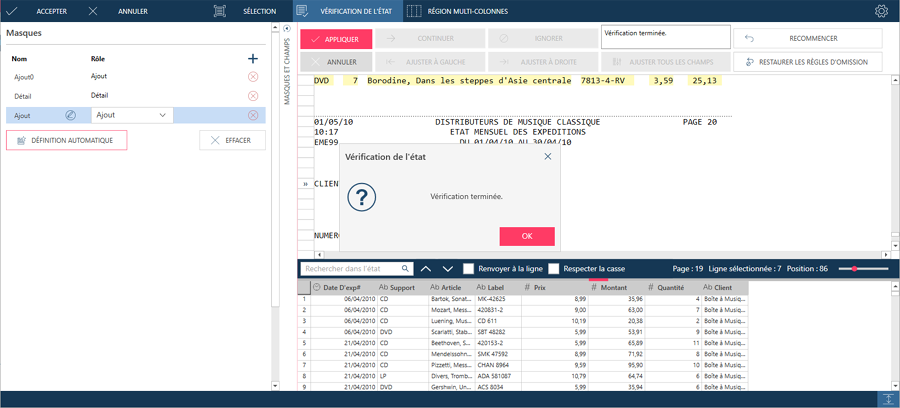The width and height of the screenshot is (900, 408).
Task: Click the date type icon in Date D'exp column
Action: (x=317, y=287)
